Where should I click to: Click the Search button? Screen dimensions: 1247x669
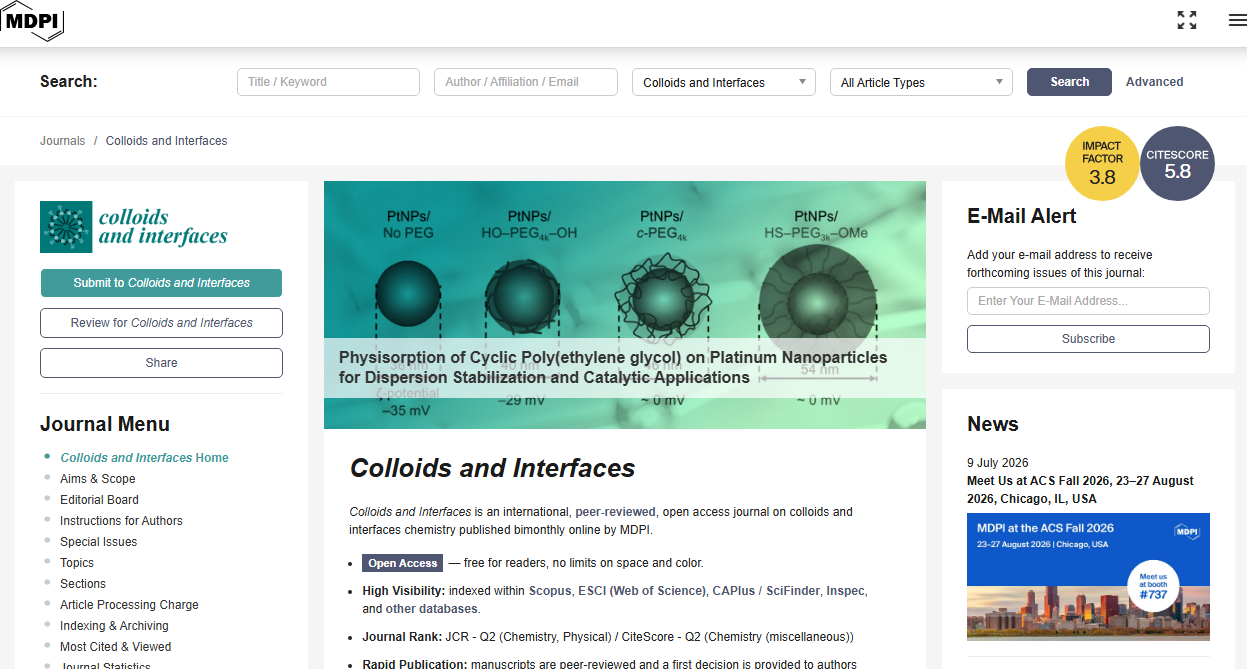[x=1069, y=82]
